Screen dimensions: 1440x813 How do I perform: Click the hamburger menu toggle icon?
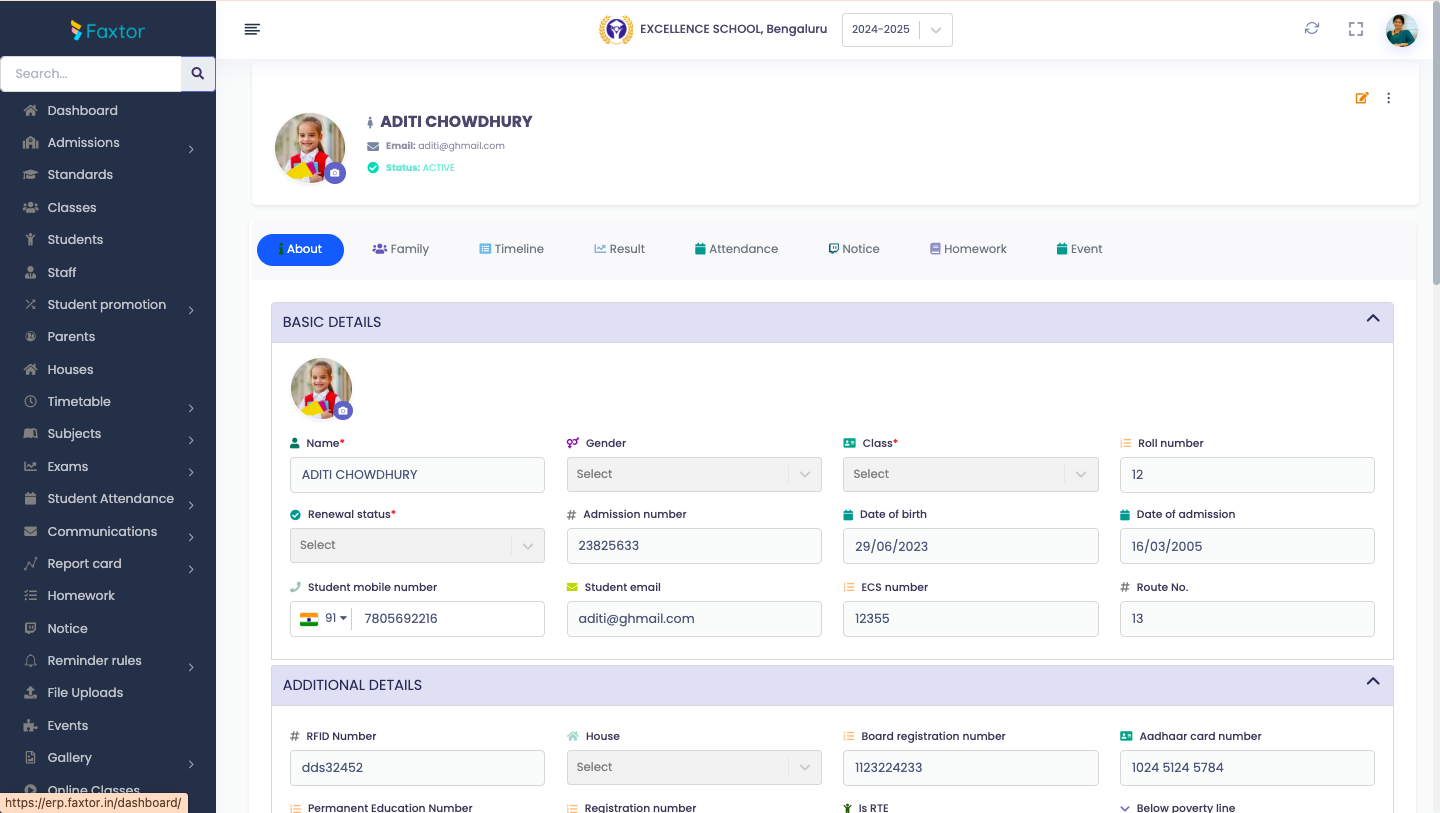point(252,29)
